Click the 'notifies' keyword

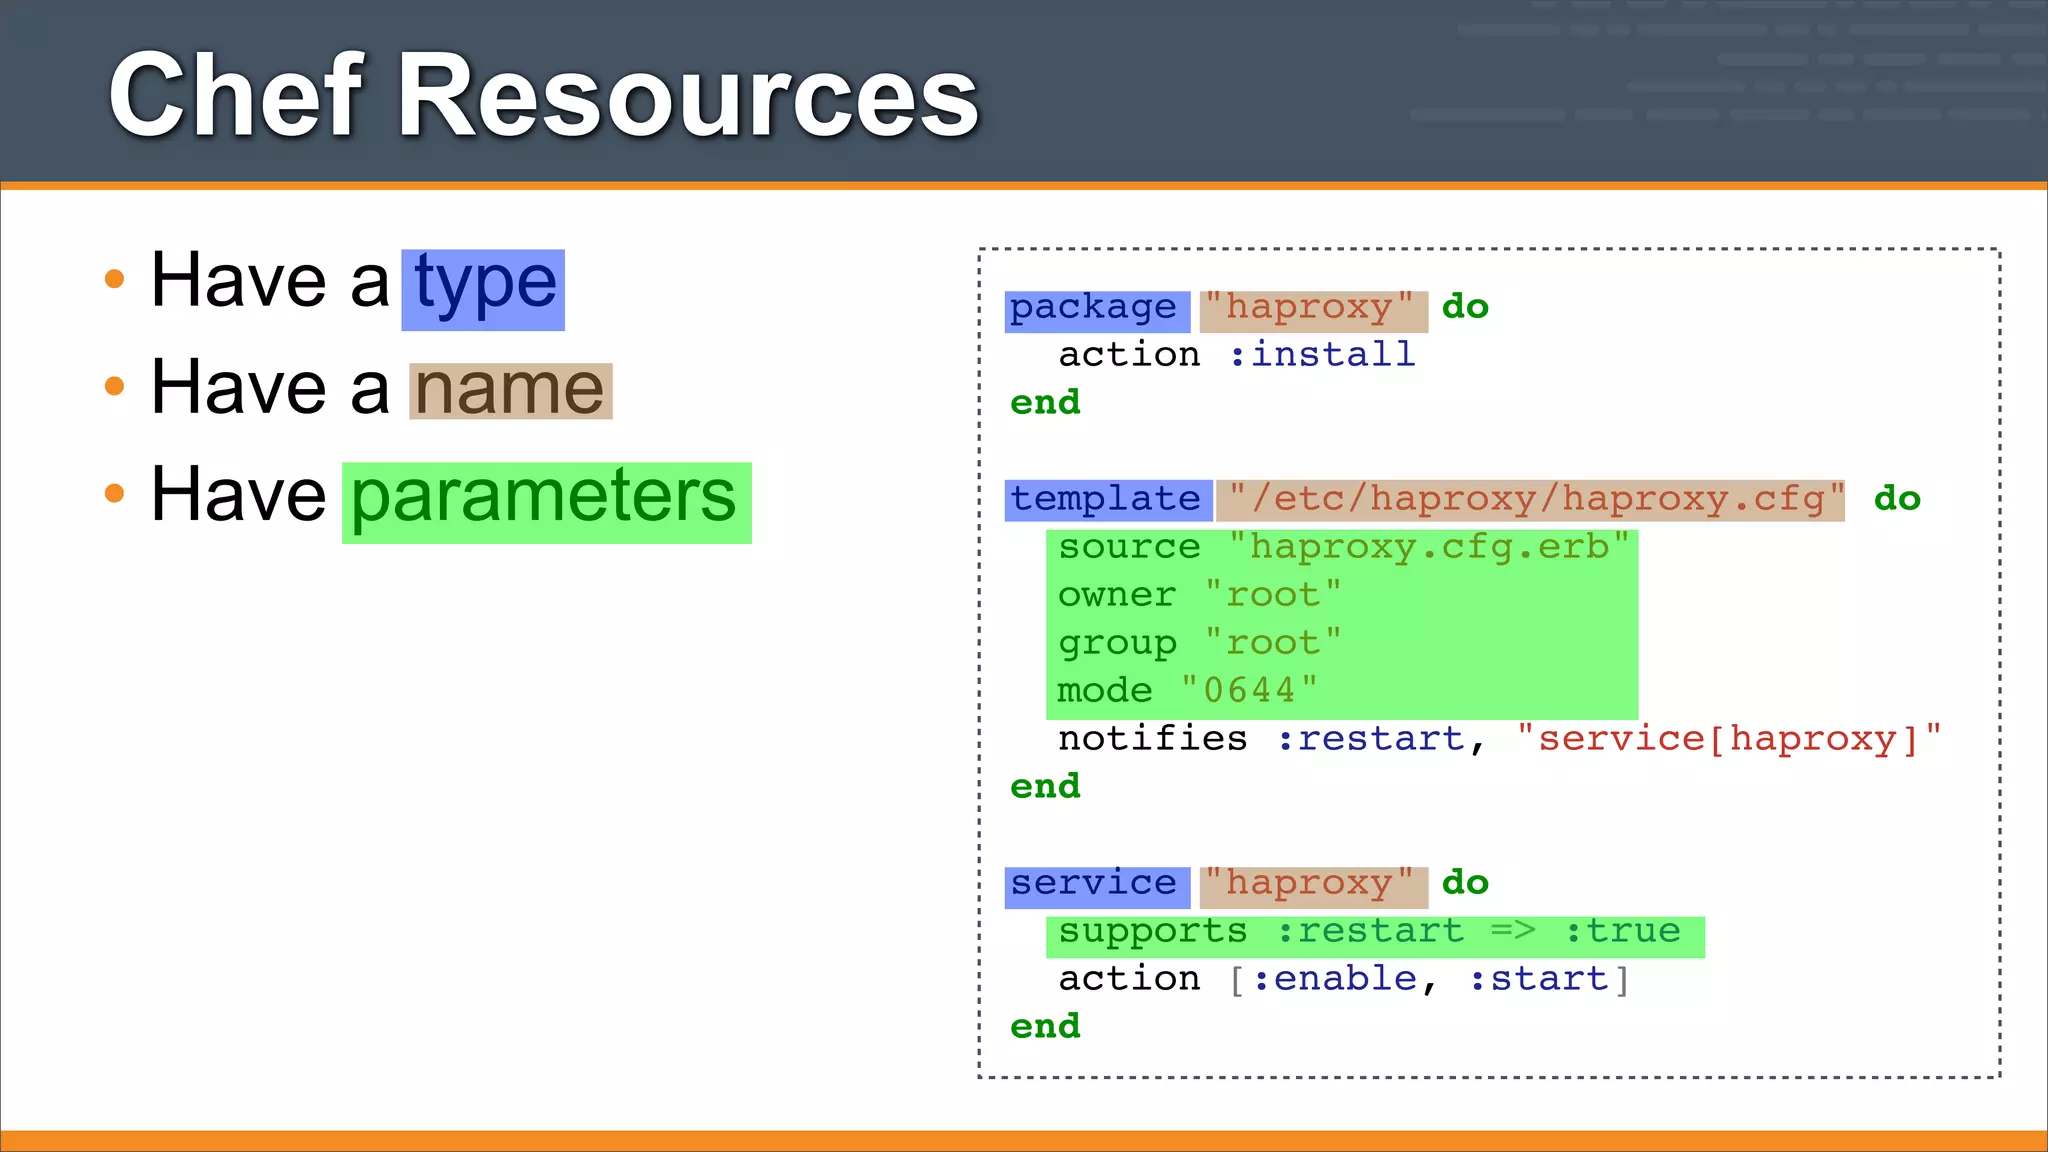point(1153,738)
